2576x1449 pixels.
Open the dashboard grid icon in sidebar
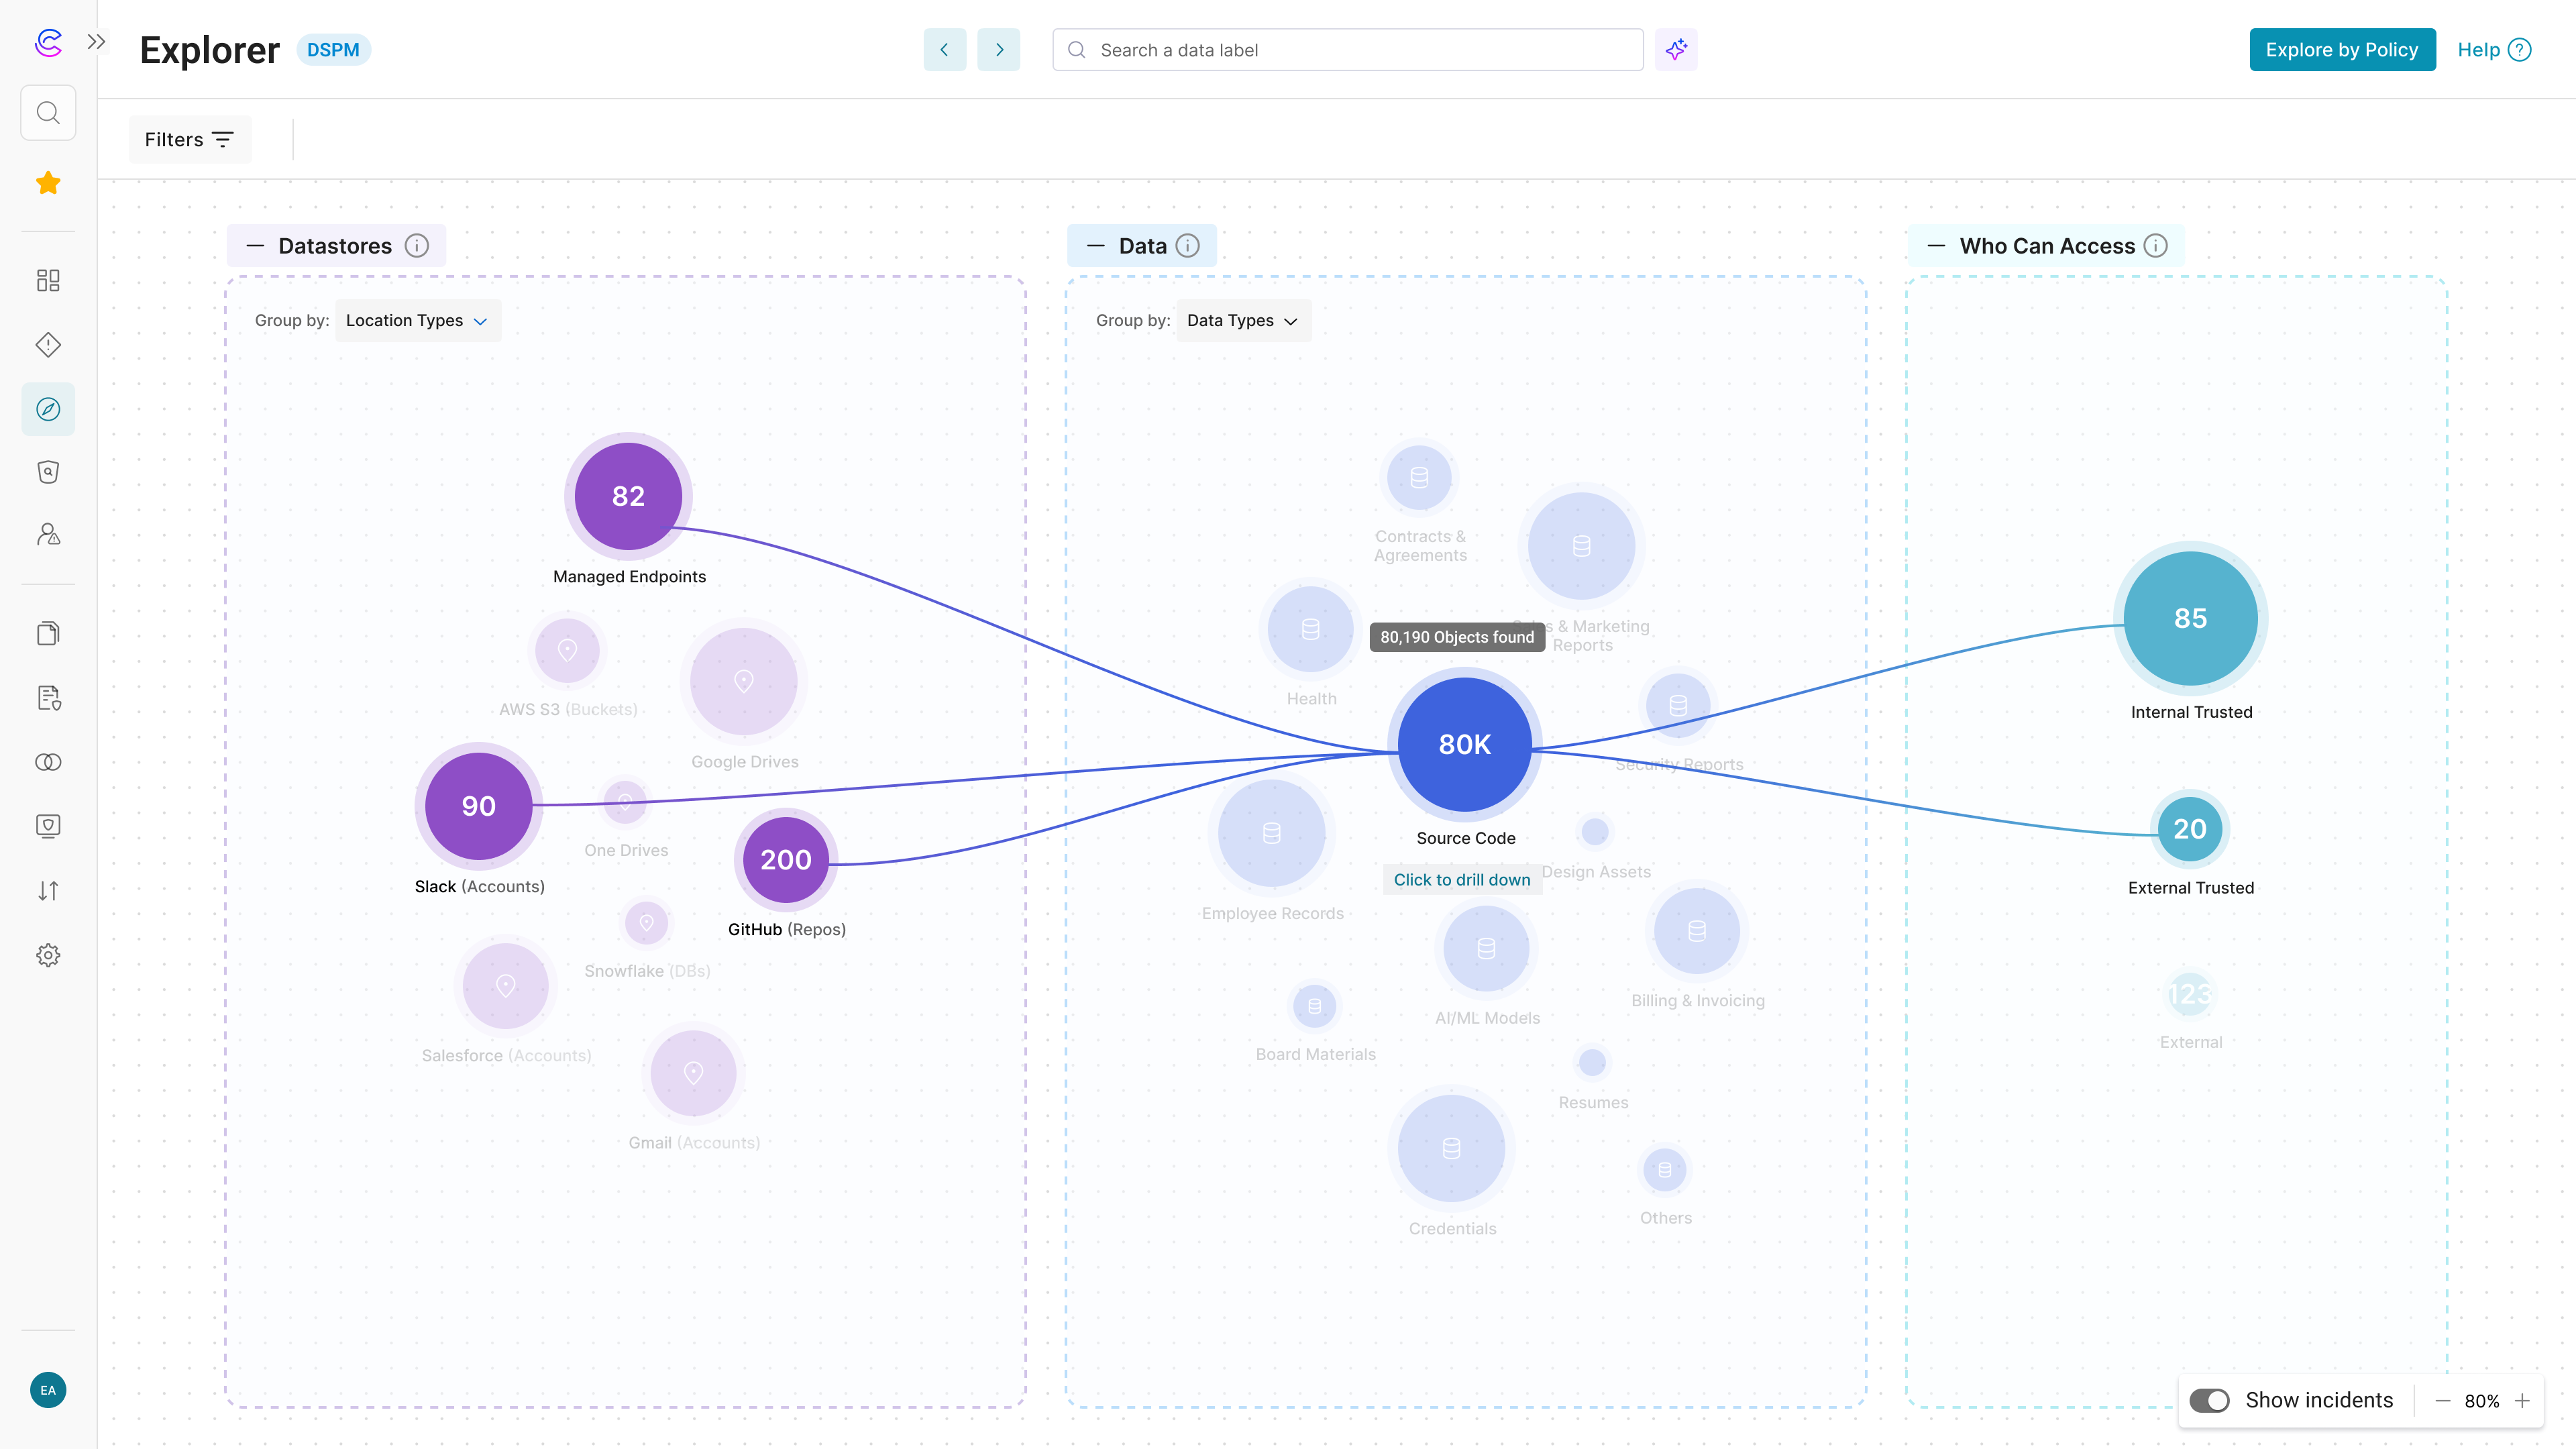tap(47, 281)
